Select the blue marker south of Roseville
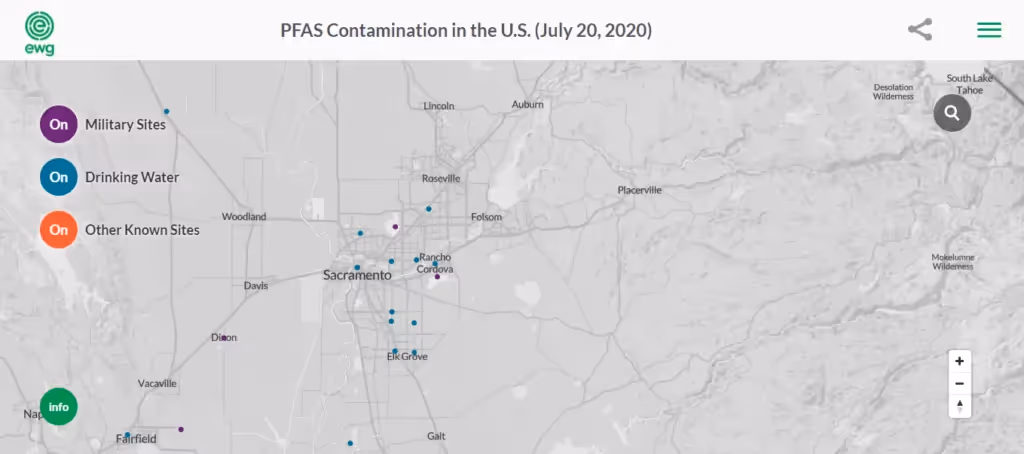Viewport: 1024px width, 454px height. tap(428, 209)
